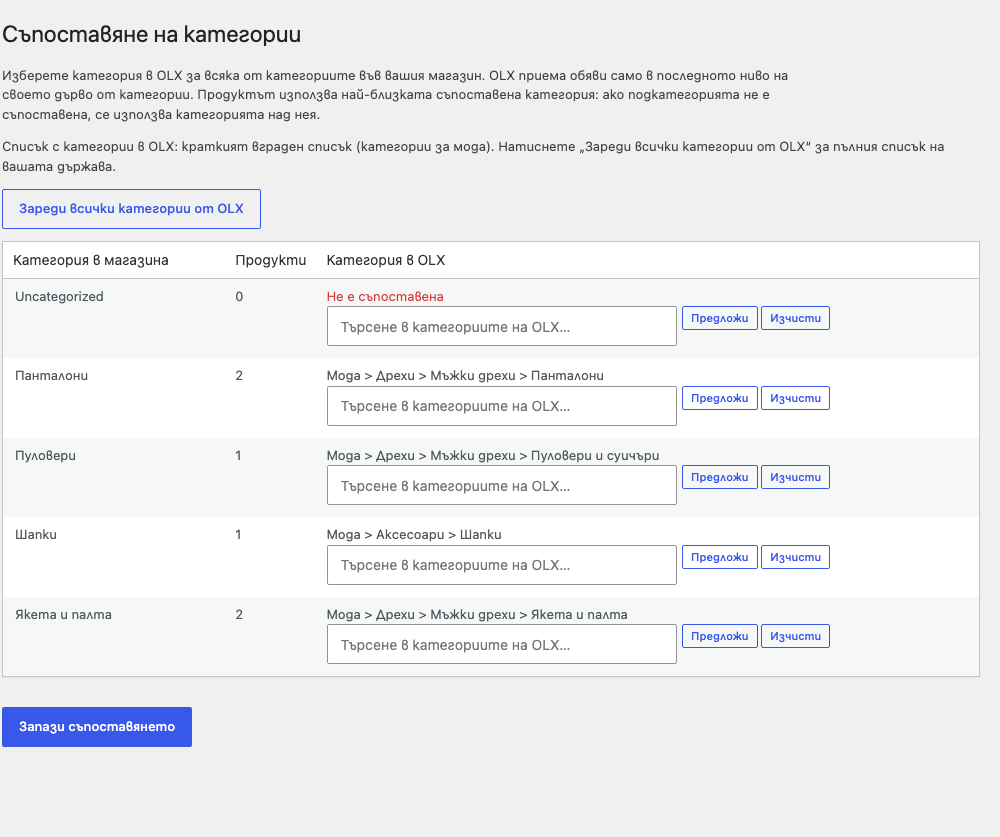Save mapping with 'Запази съпоставянето' button
This screenshot has width=1000, height=837.
point(97,727)
